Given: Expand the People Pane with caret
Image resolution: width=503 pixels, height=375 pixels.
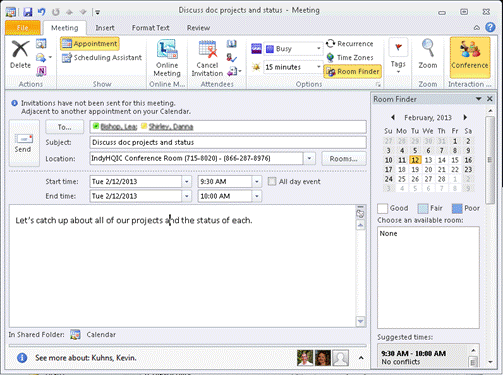Looking at the screenshot, I should point(361,358).
